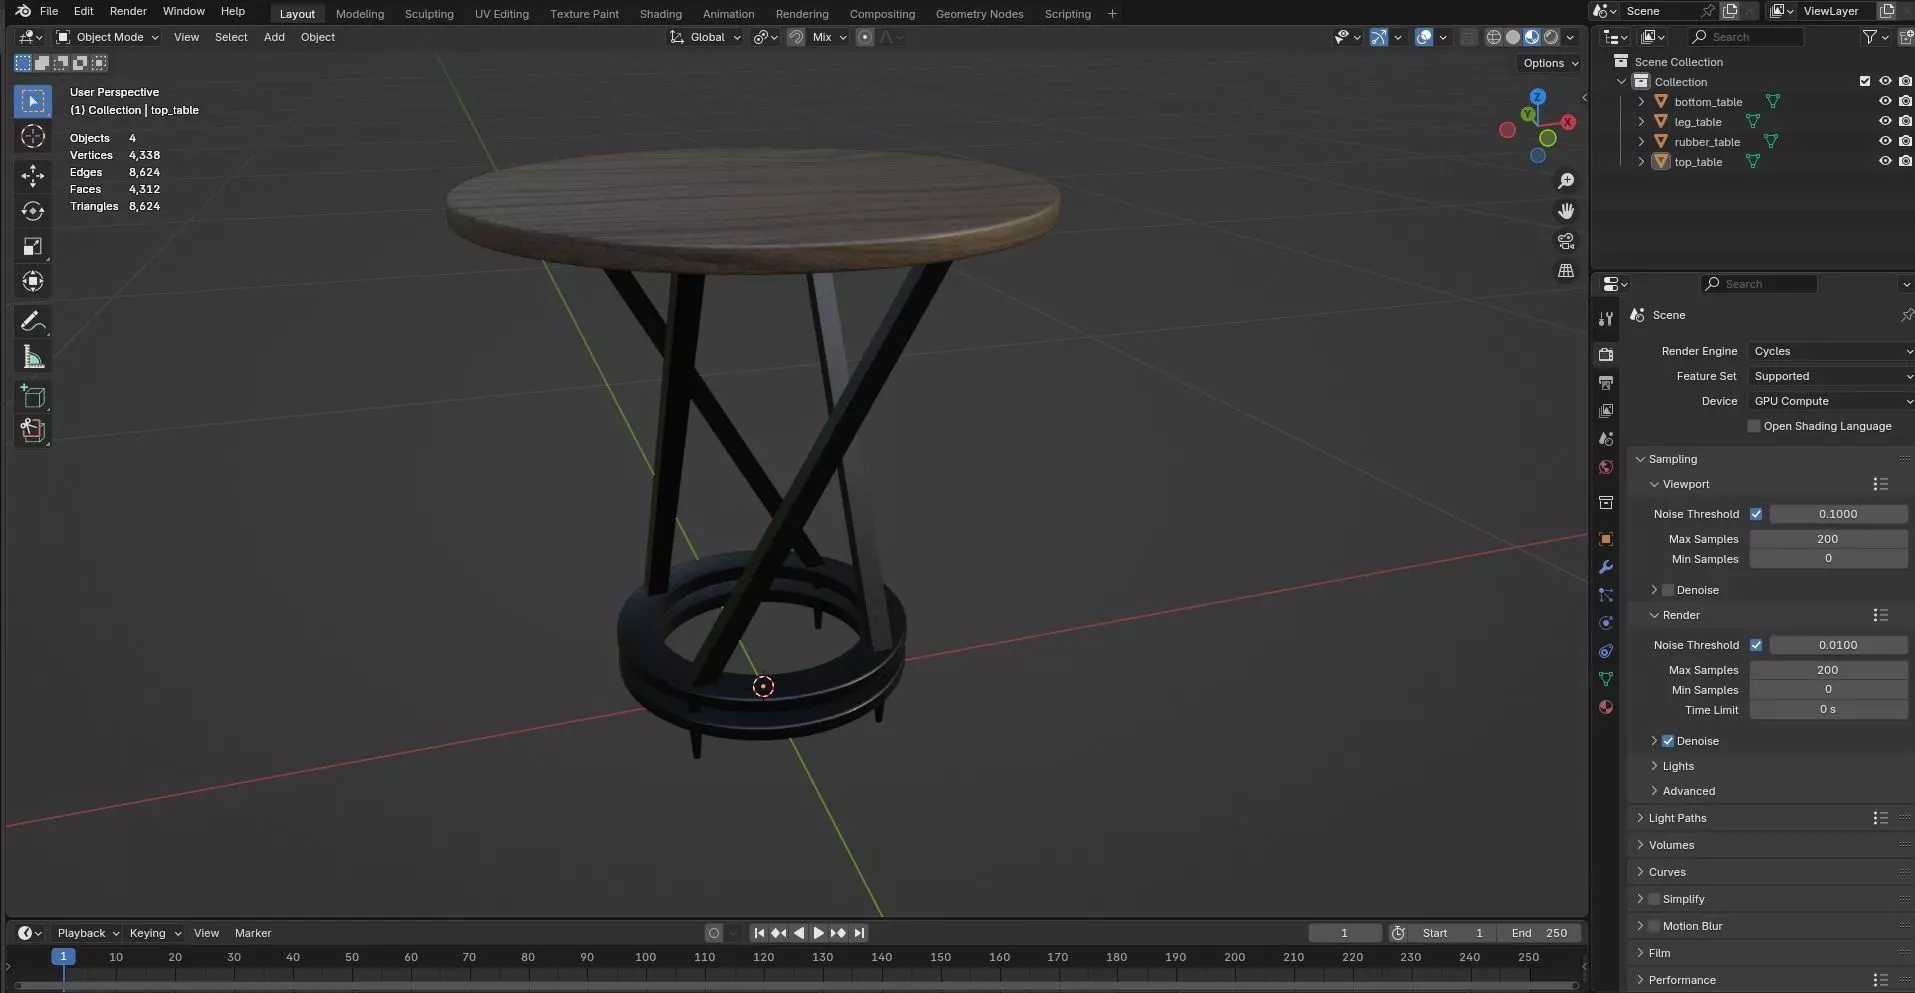Viewport: 1915px width, 993px height.
Task: Disable top_table in renders
Action: (1905, 161)
